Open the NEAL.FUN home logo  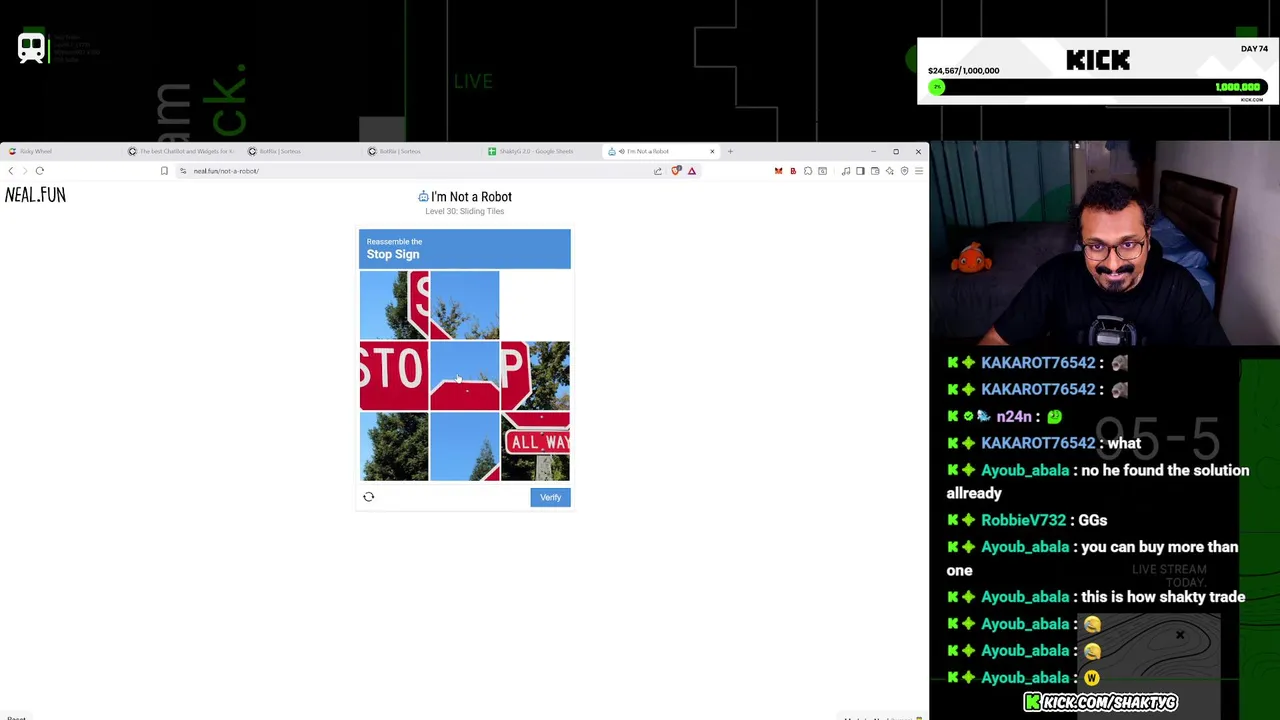pyautogui.click(x=35, y=195)
